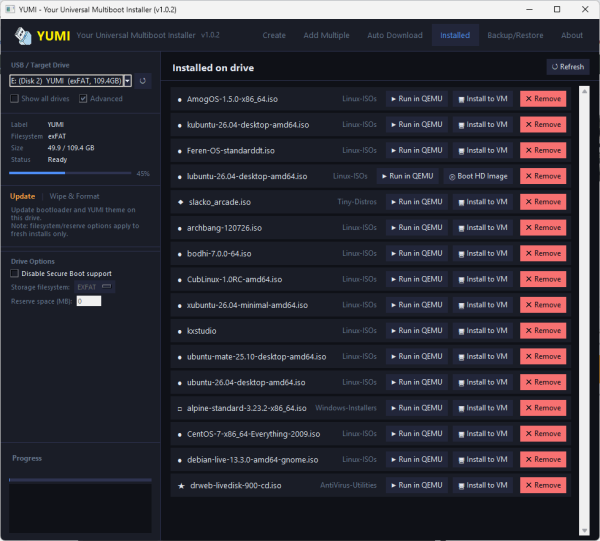Click the AntiVirus-Utilities label for drweb
This screenshot has width=600, height=541.
(348, 485)
